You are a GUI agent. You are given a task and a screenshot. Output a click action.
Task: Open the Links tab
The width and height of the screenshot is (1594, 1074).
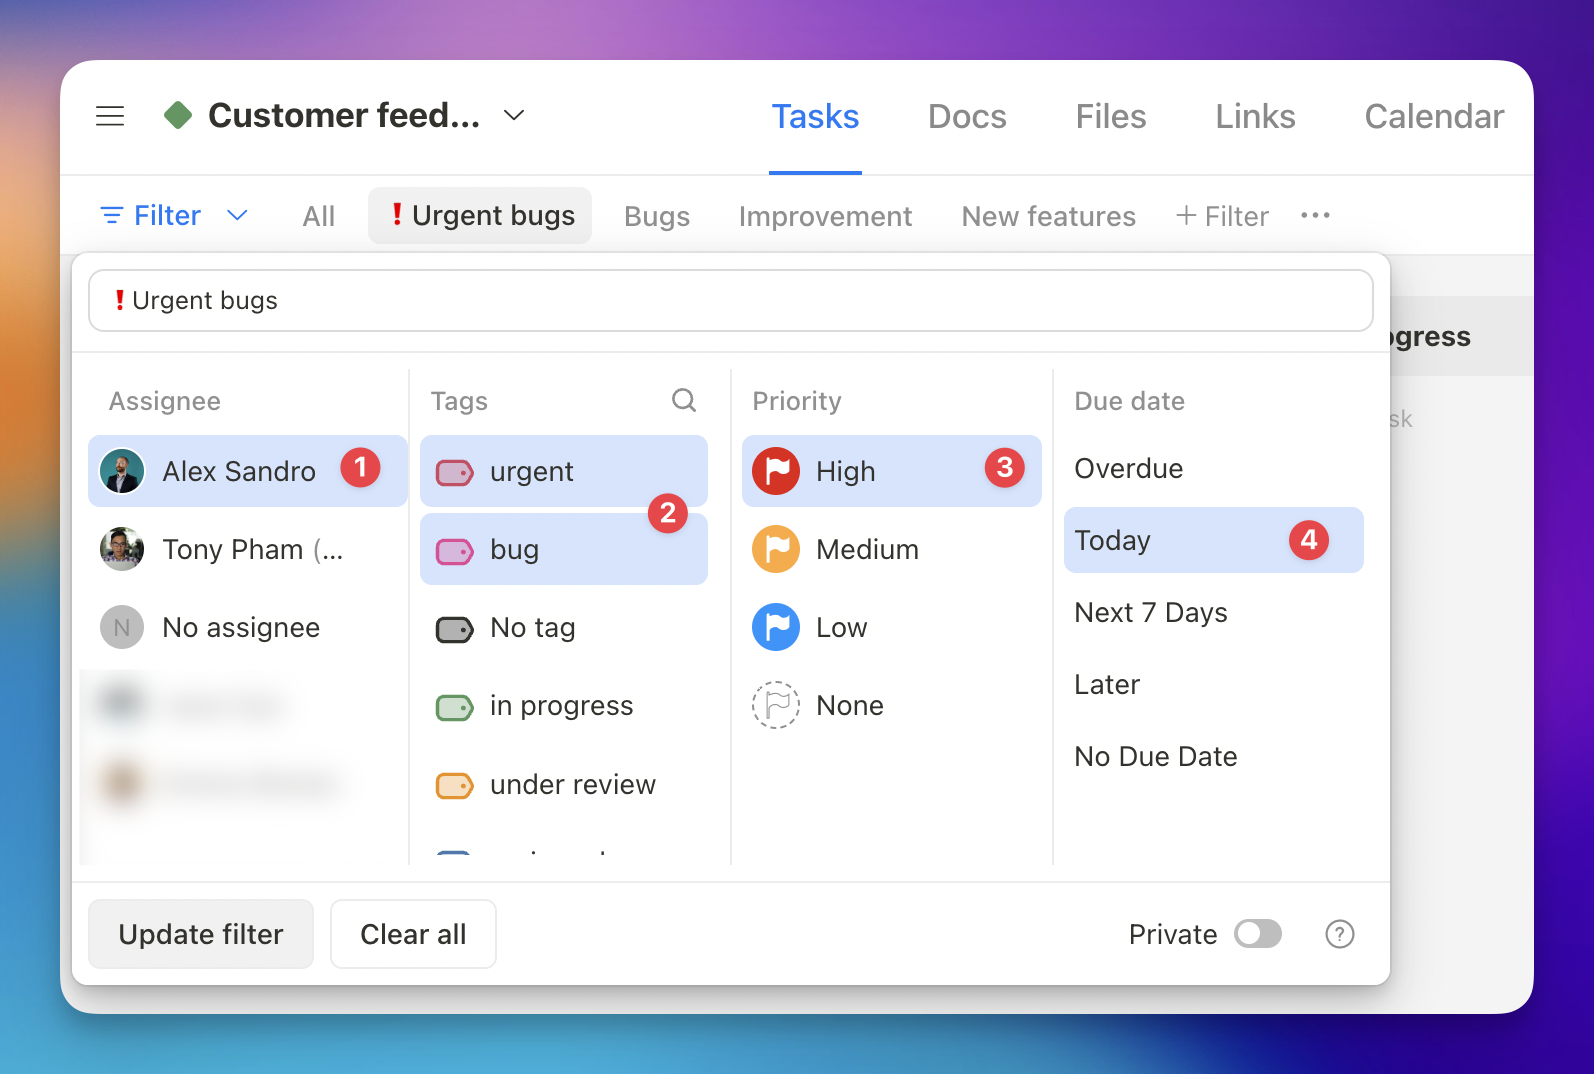1255,116
